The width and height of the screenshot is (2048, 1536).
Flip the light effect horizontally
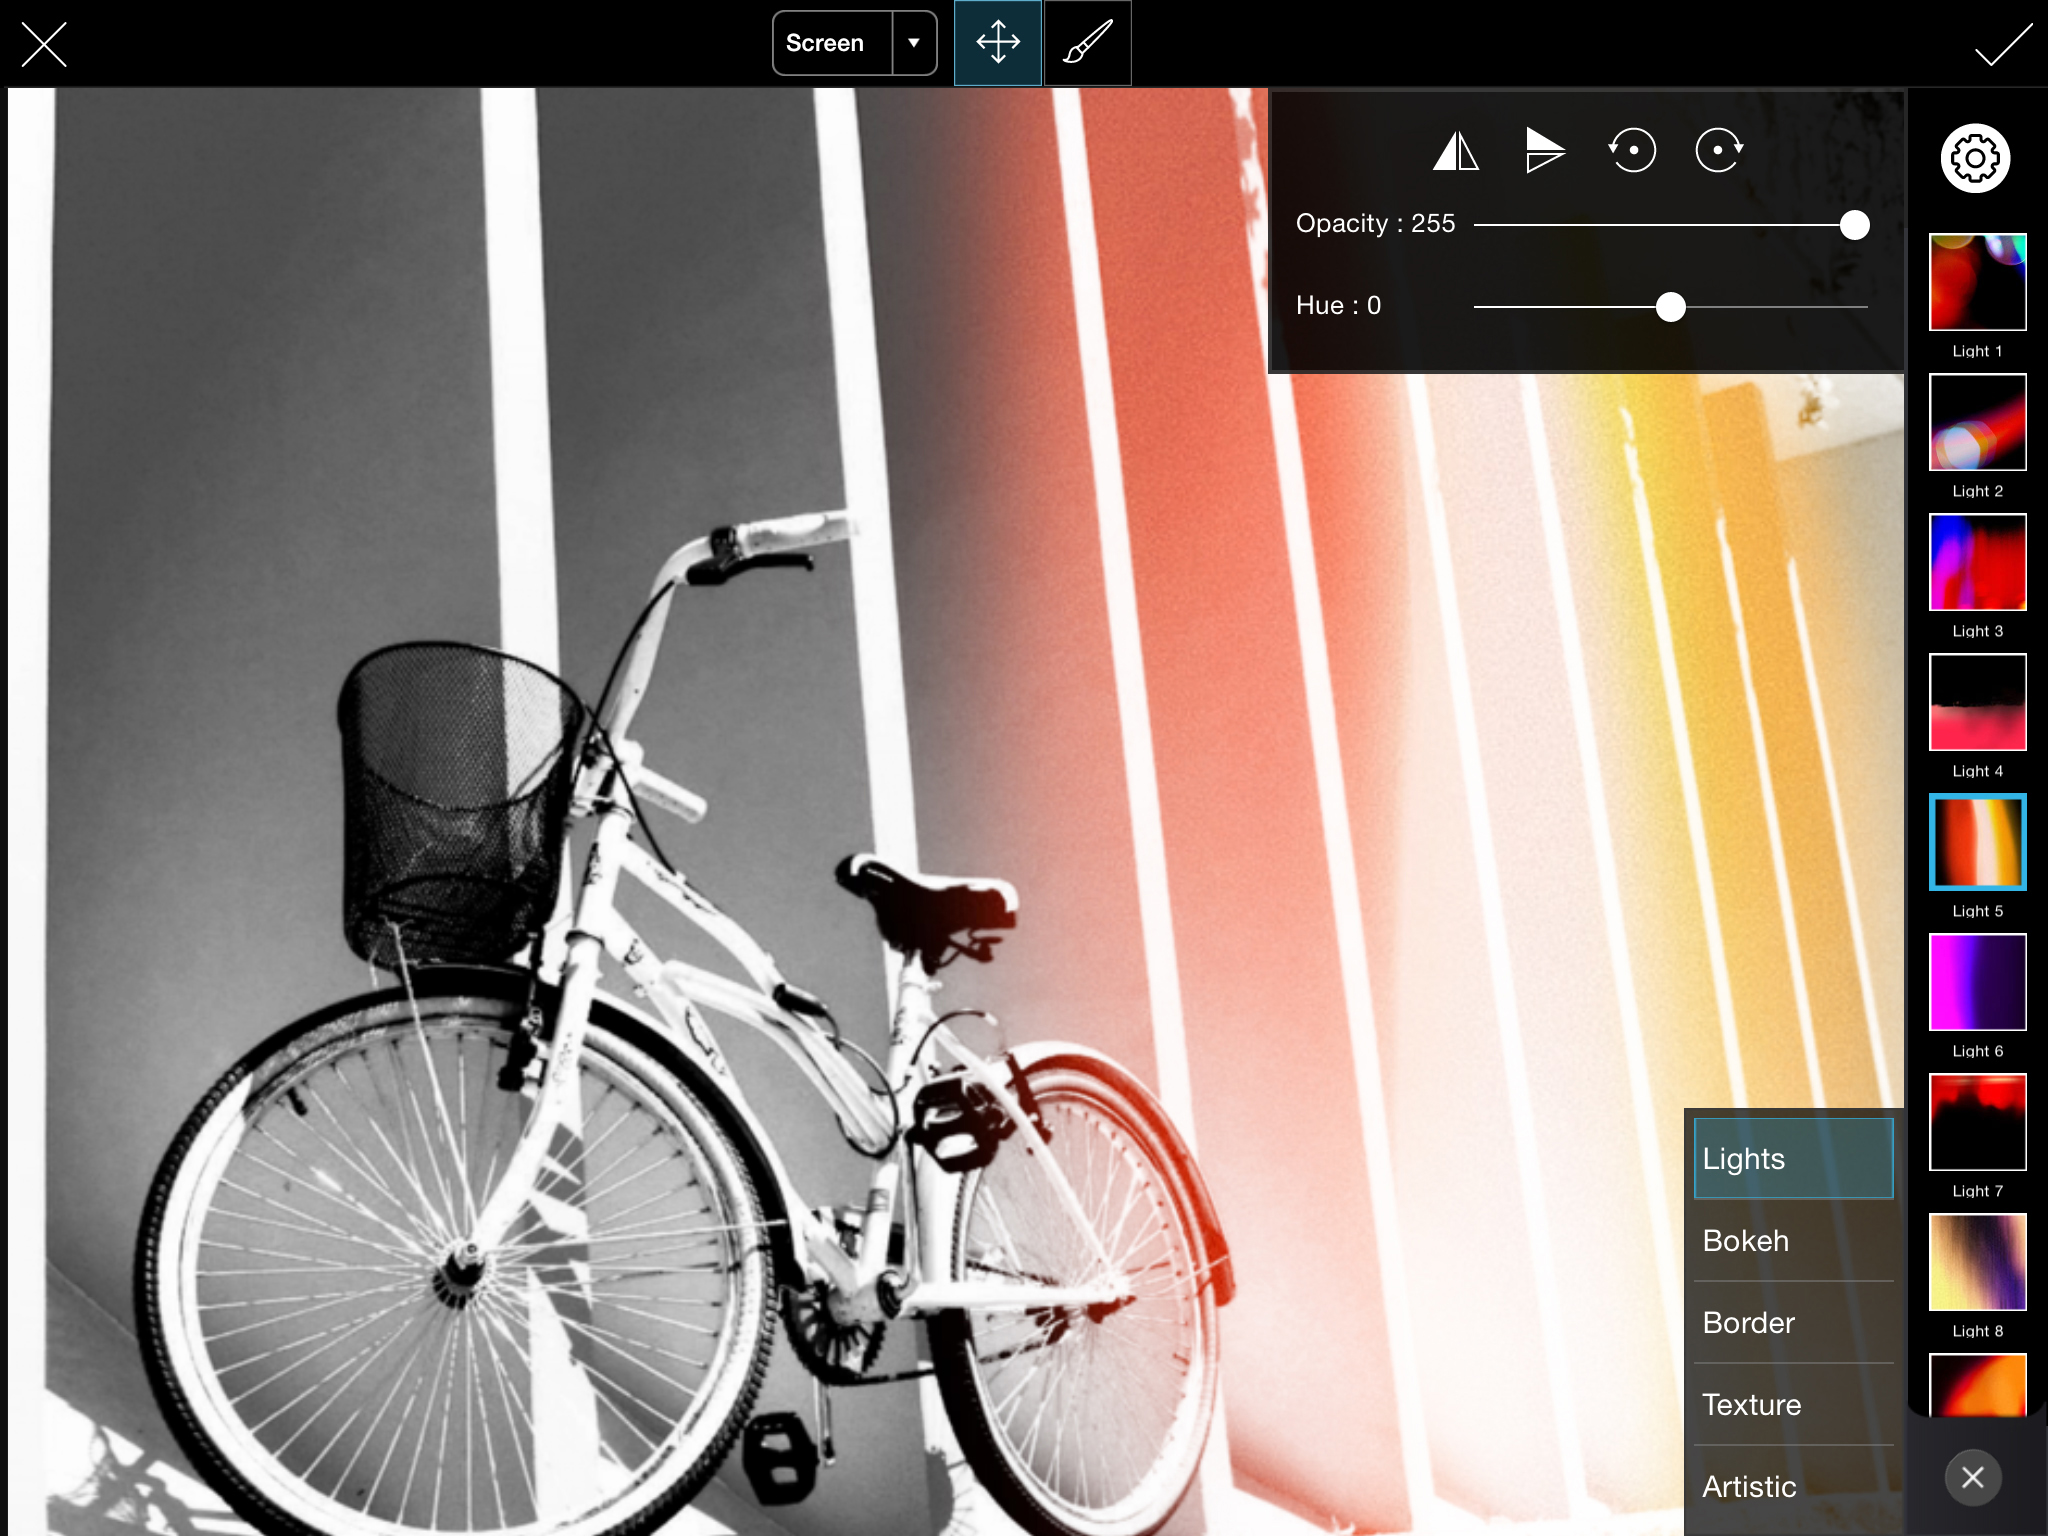tap(1457, 151)
